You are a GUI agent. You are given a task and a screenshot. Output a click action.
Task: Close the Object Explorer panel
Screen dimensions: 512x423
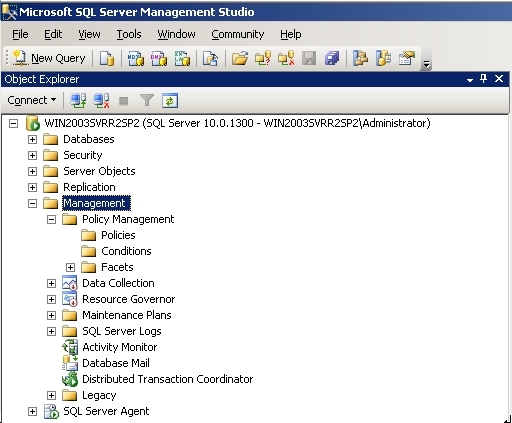click(x=499, y=79)
